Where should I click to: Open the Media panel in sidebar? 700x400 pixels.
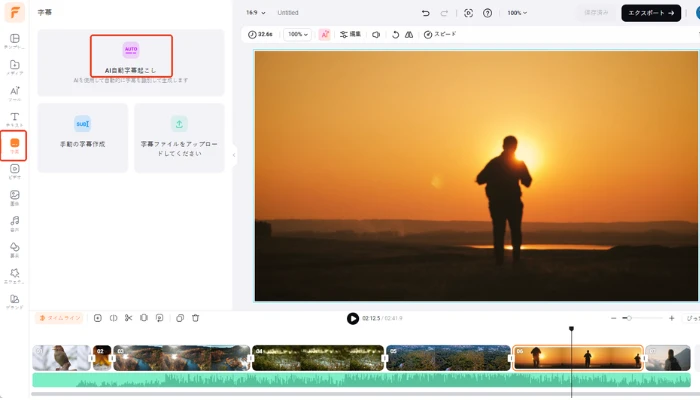(15, 68)
